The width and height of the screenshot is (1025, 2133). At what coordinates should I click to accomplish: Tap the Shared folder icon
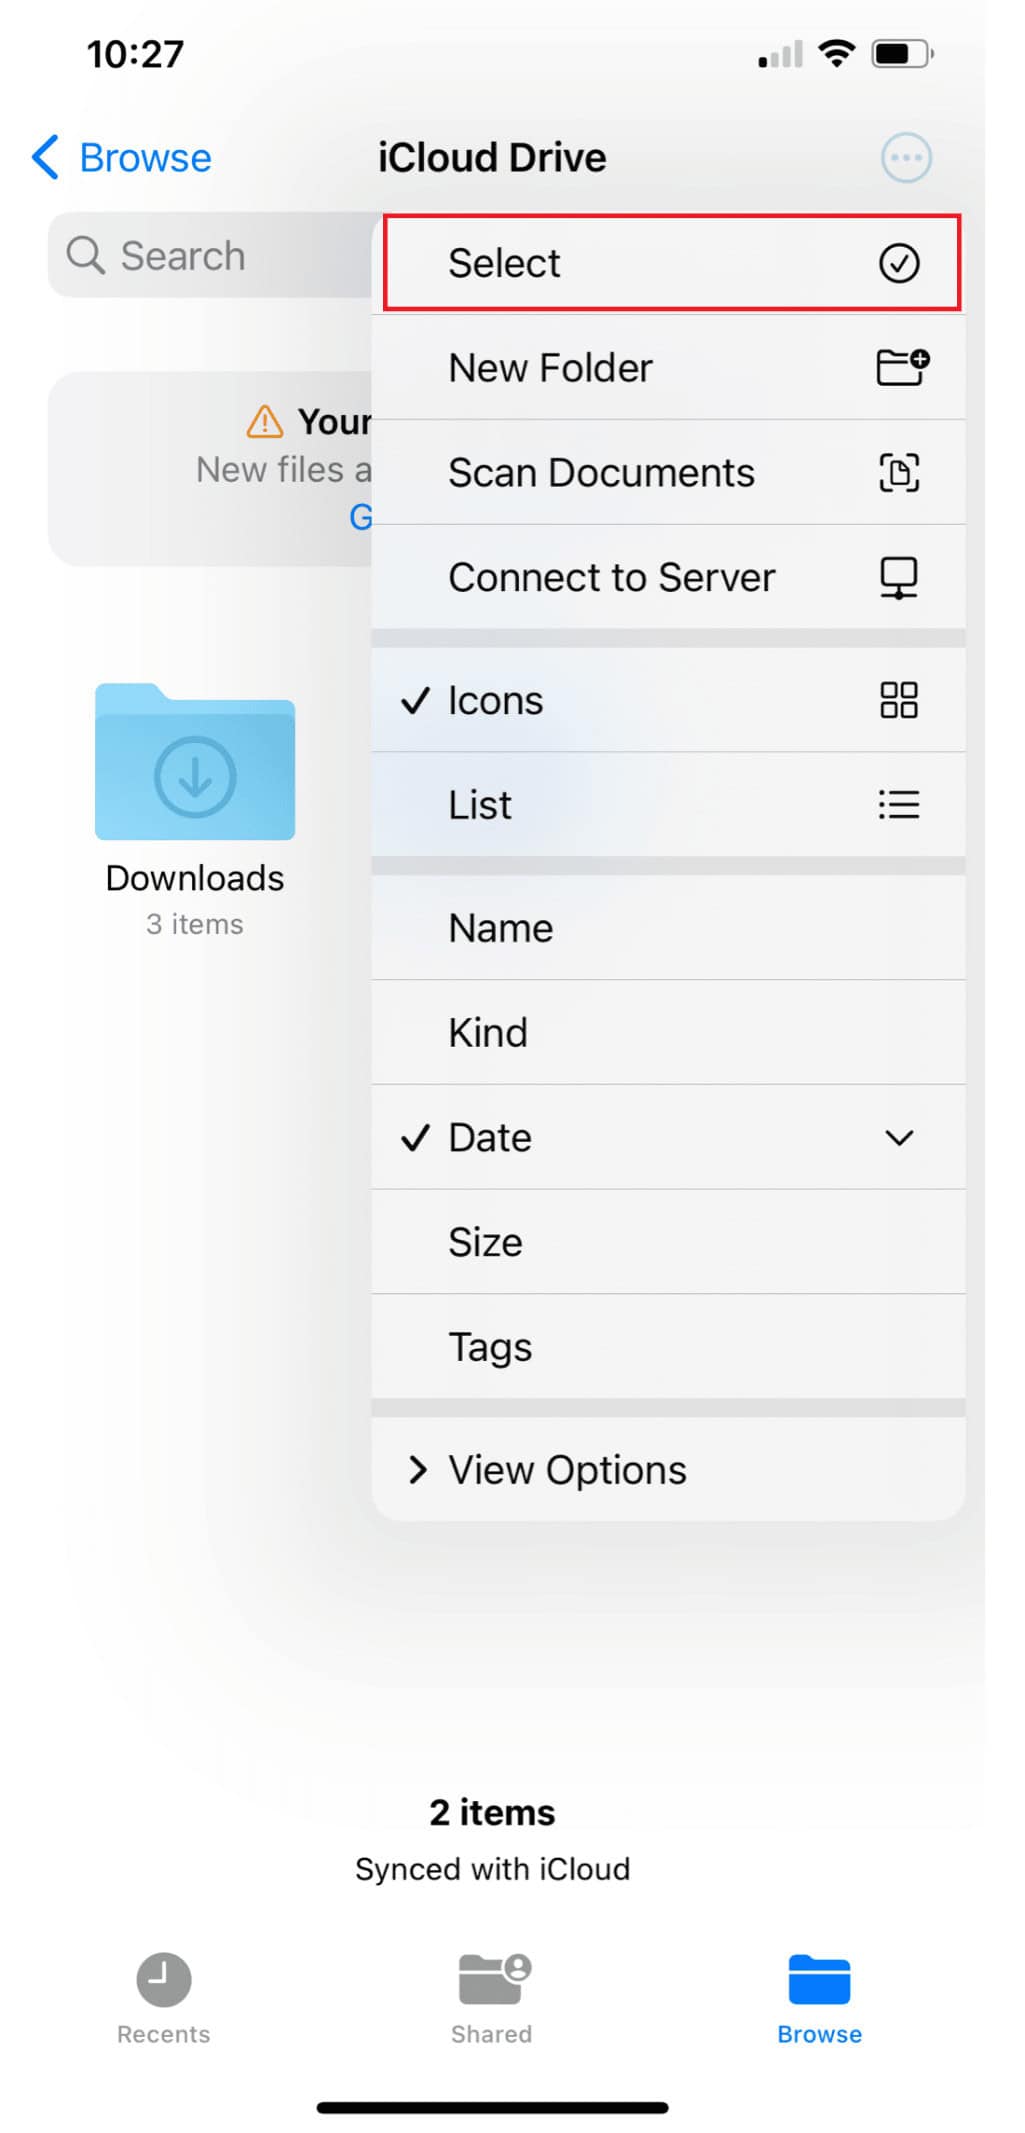tap(494, 1979)
